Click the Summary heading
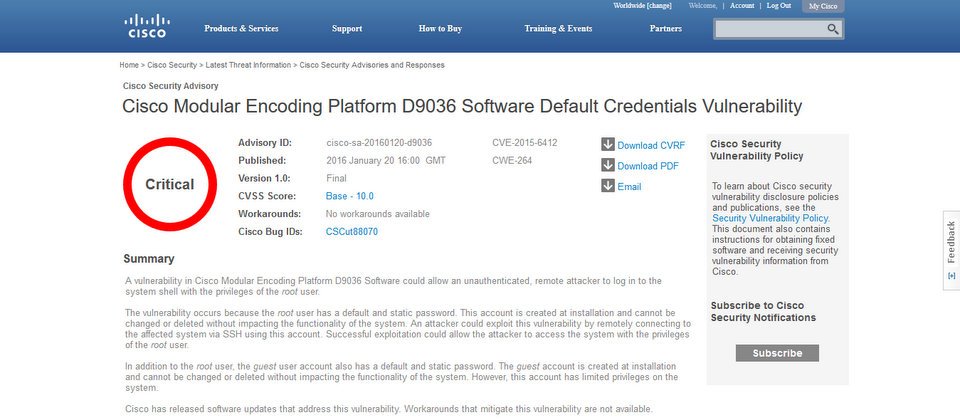 (149, 259)
